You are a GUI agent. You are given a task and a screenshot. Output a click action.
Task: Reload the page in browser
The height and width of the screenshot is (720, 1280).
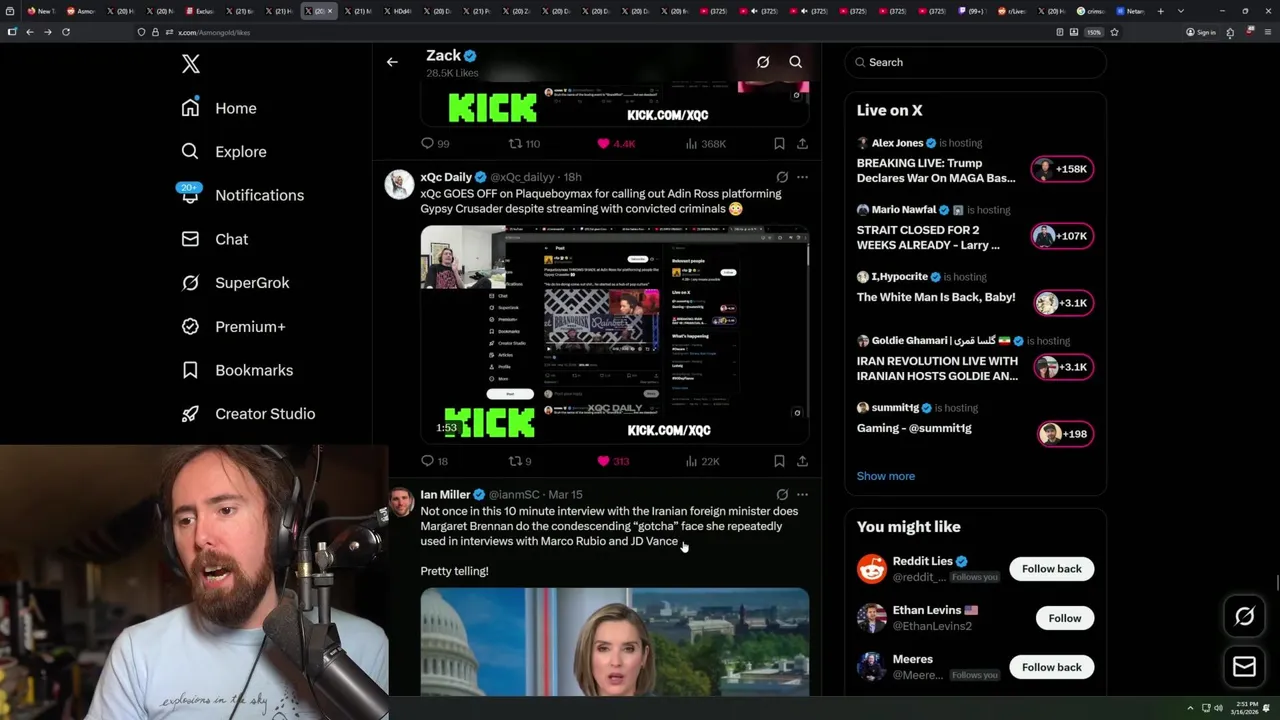coord(66,32)
